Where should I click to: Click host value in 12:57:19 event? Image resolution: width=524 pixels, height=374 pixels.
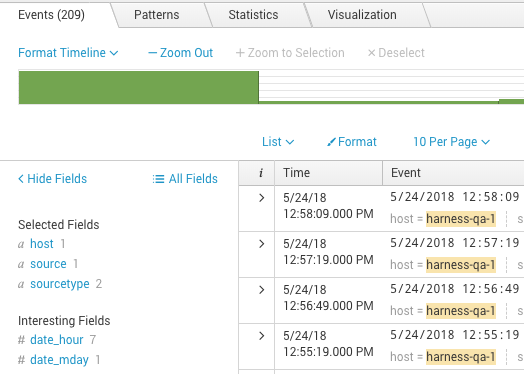(x=461, y=265)
